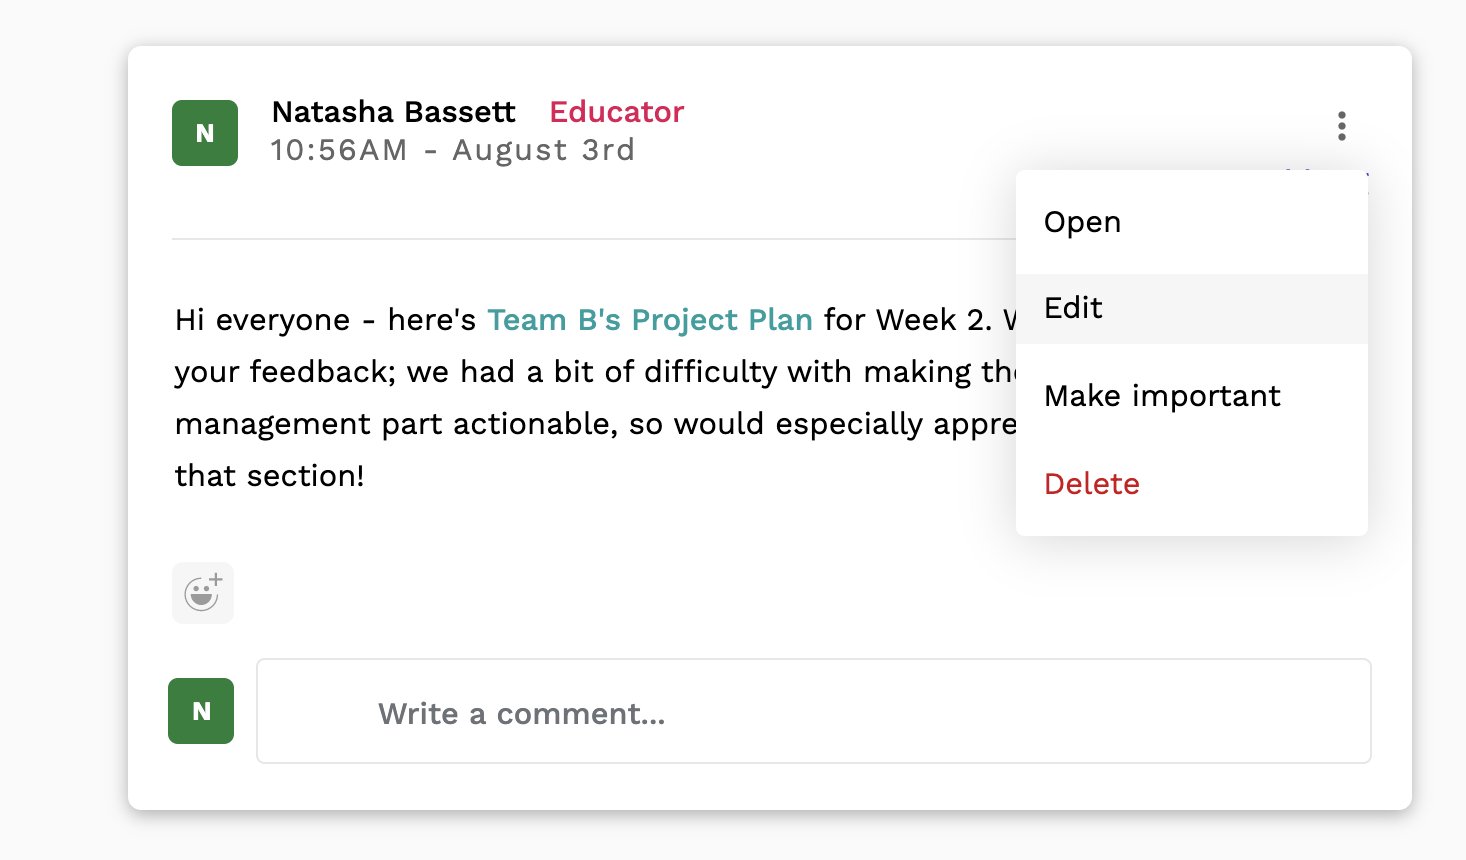
Task: Add an emoji reaction to the post
Action: tap(203, 593)
